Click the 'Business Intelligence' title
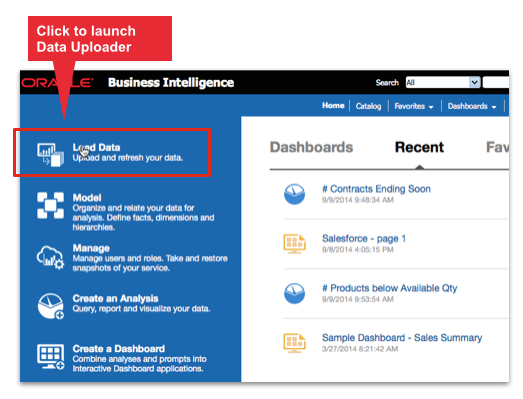523x399 pixels. click(171, 82)
